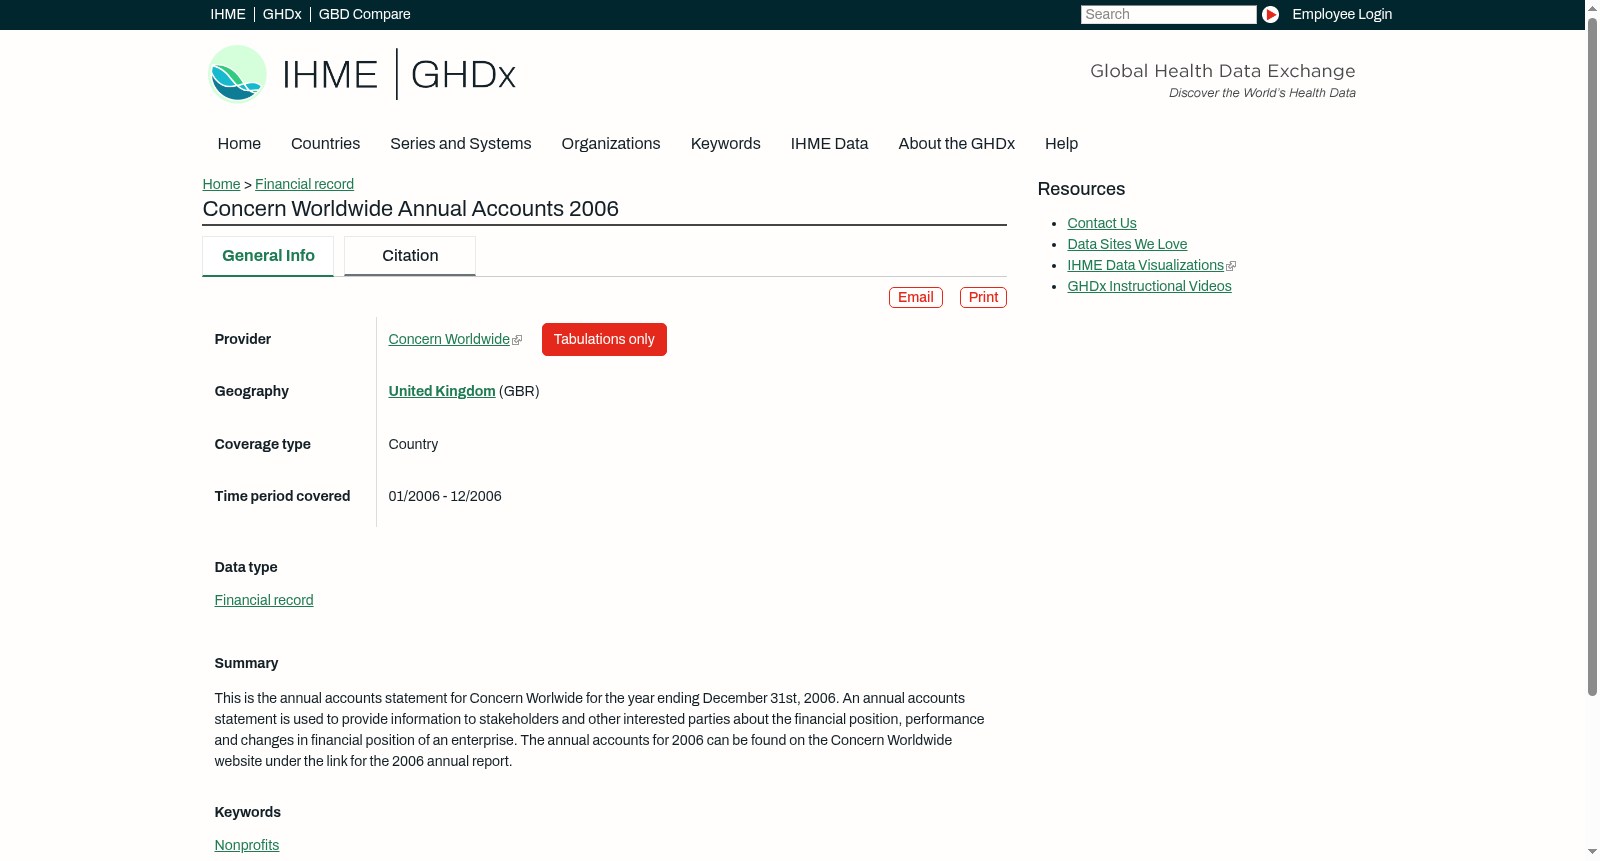This screenshot has width=1600, height=861.
Task: Open the Nonprofits keyword link
Action: 247,846
